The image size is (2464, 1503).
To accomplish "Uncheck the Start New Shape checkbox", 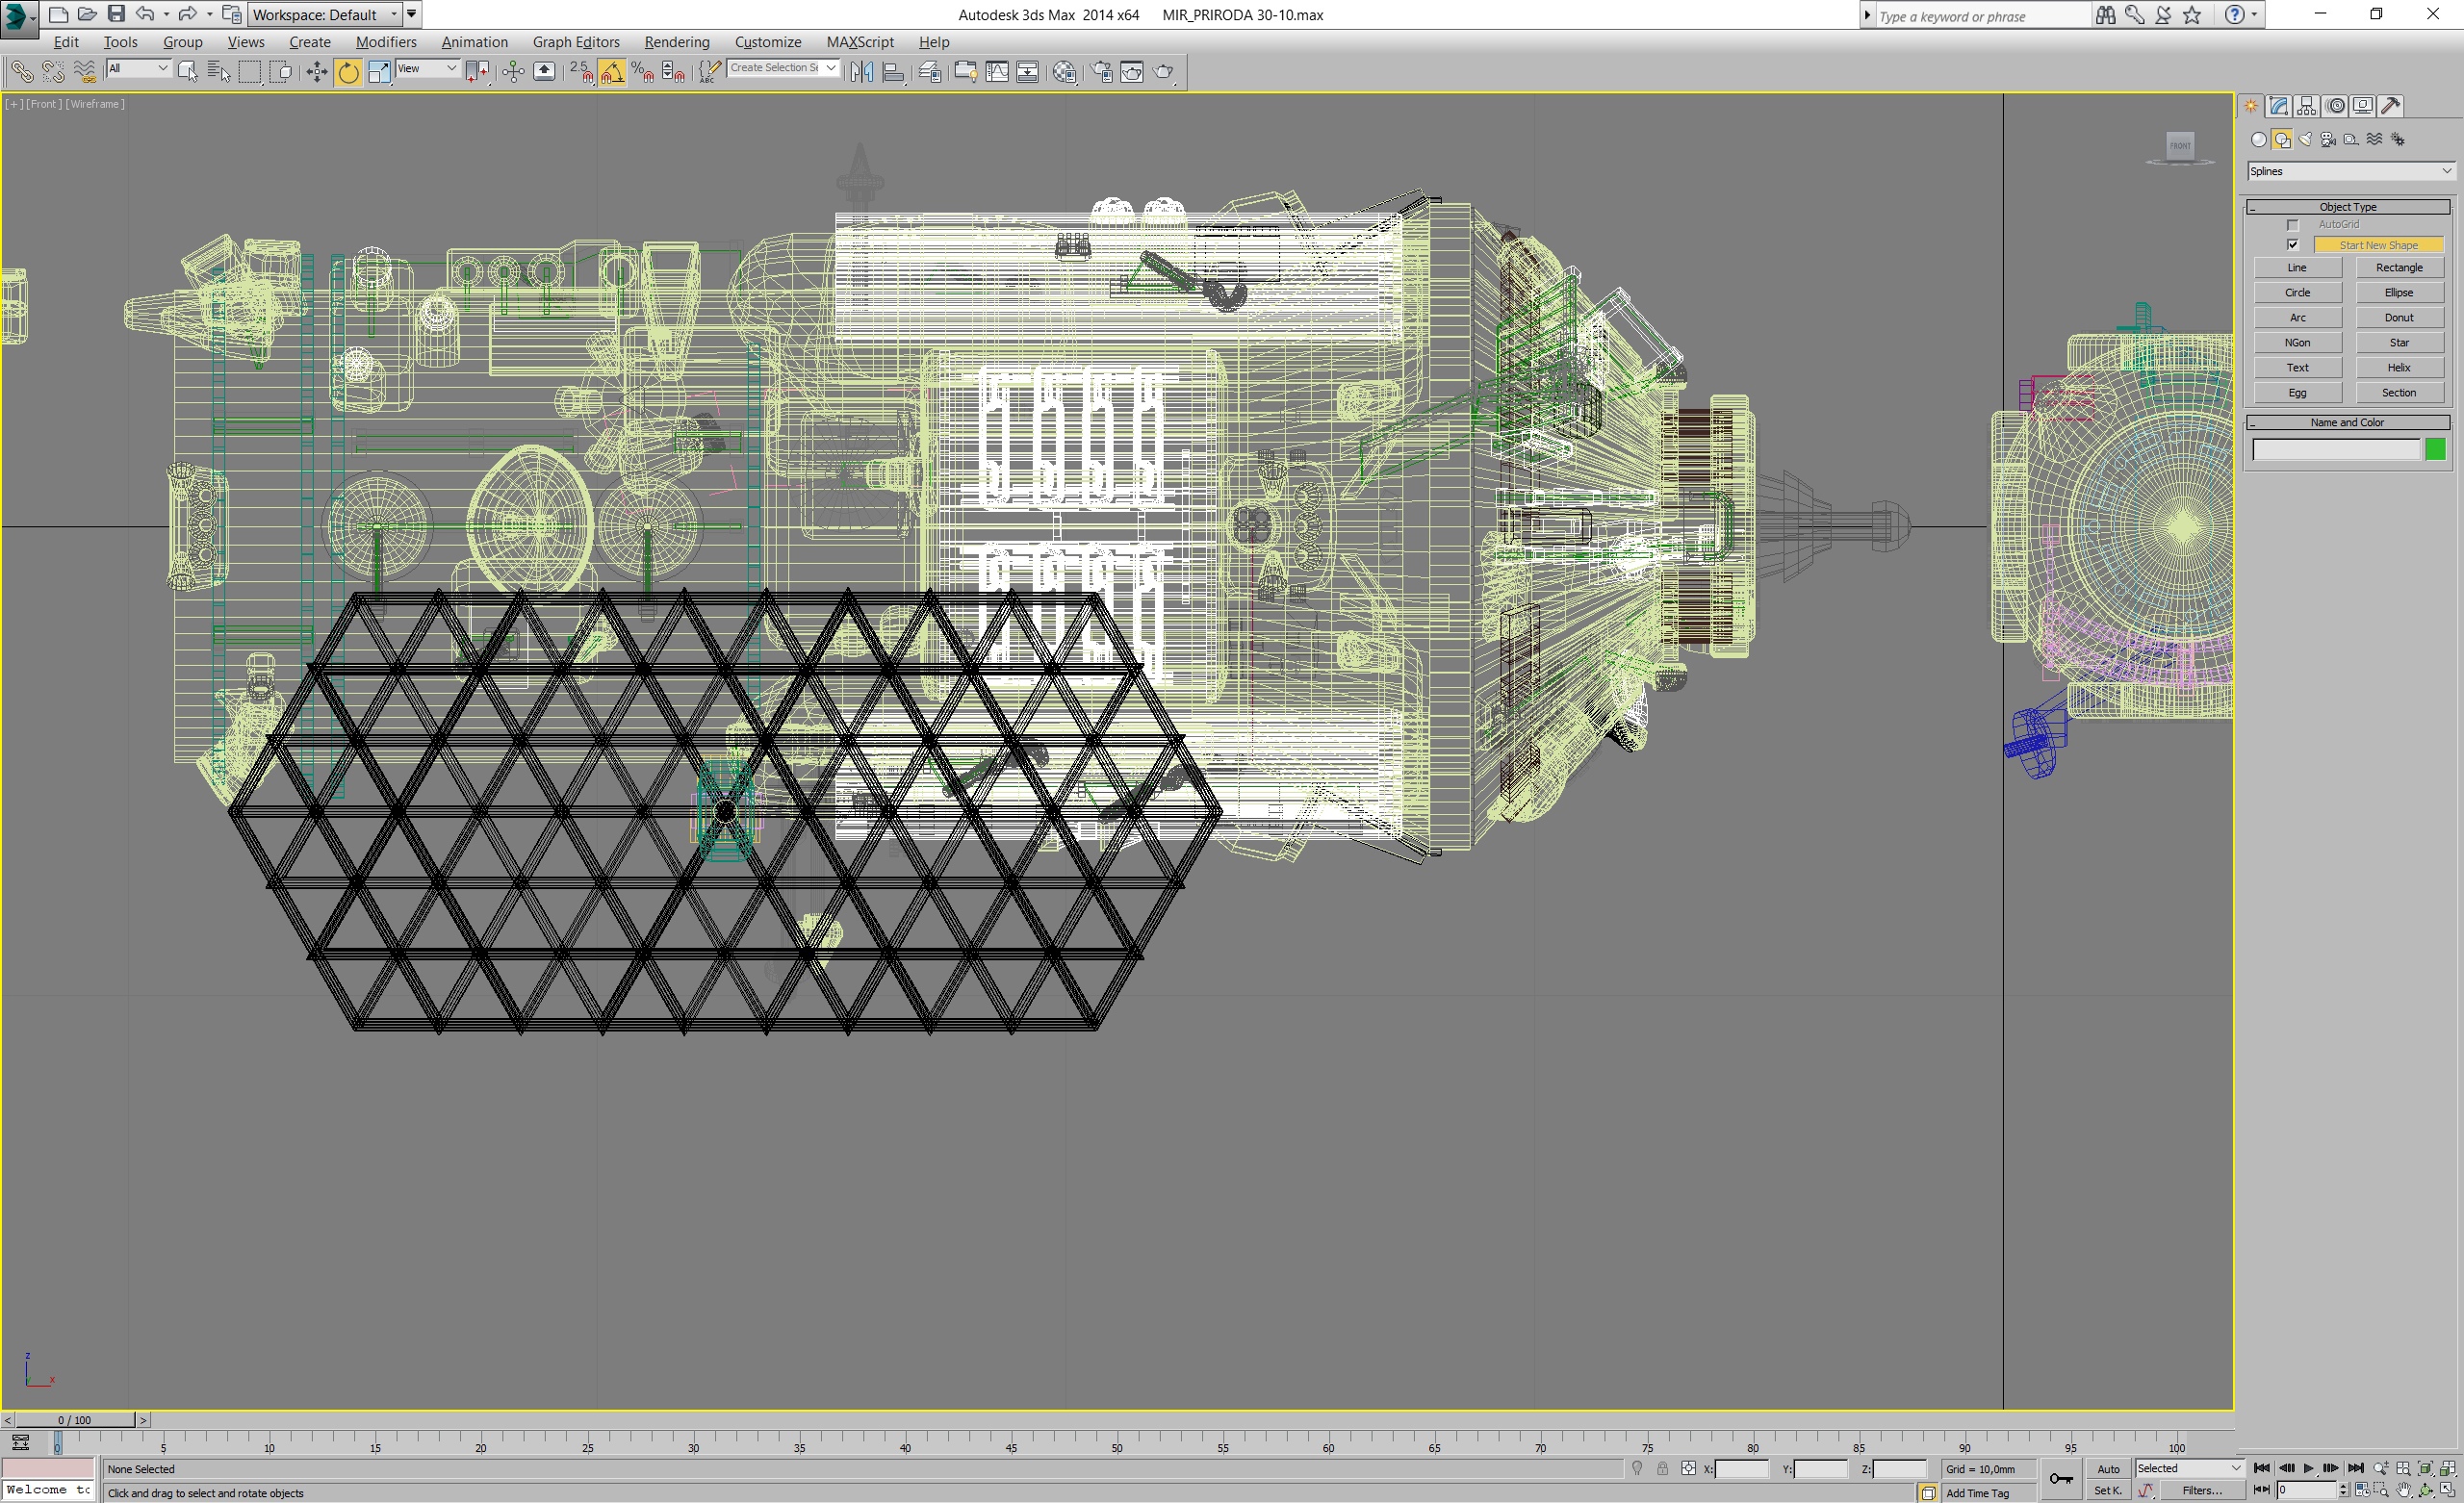I will coord(2293,245).
